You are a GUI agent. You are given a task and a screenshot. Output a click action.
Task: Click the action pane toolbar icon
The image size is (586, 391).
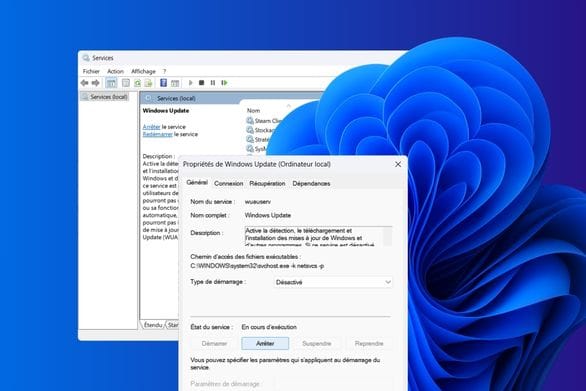point(175,83)
